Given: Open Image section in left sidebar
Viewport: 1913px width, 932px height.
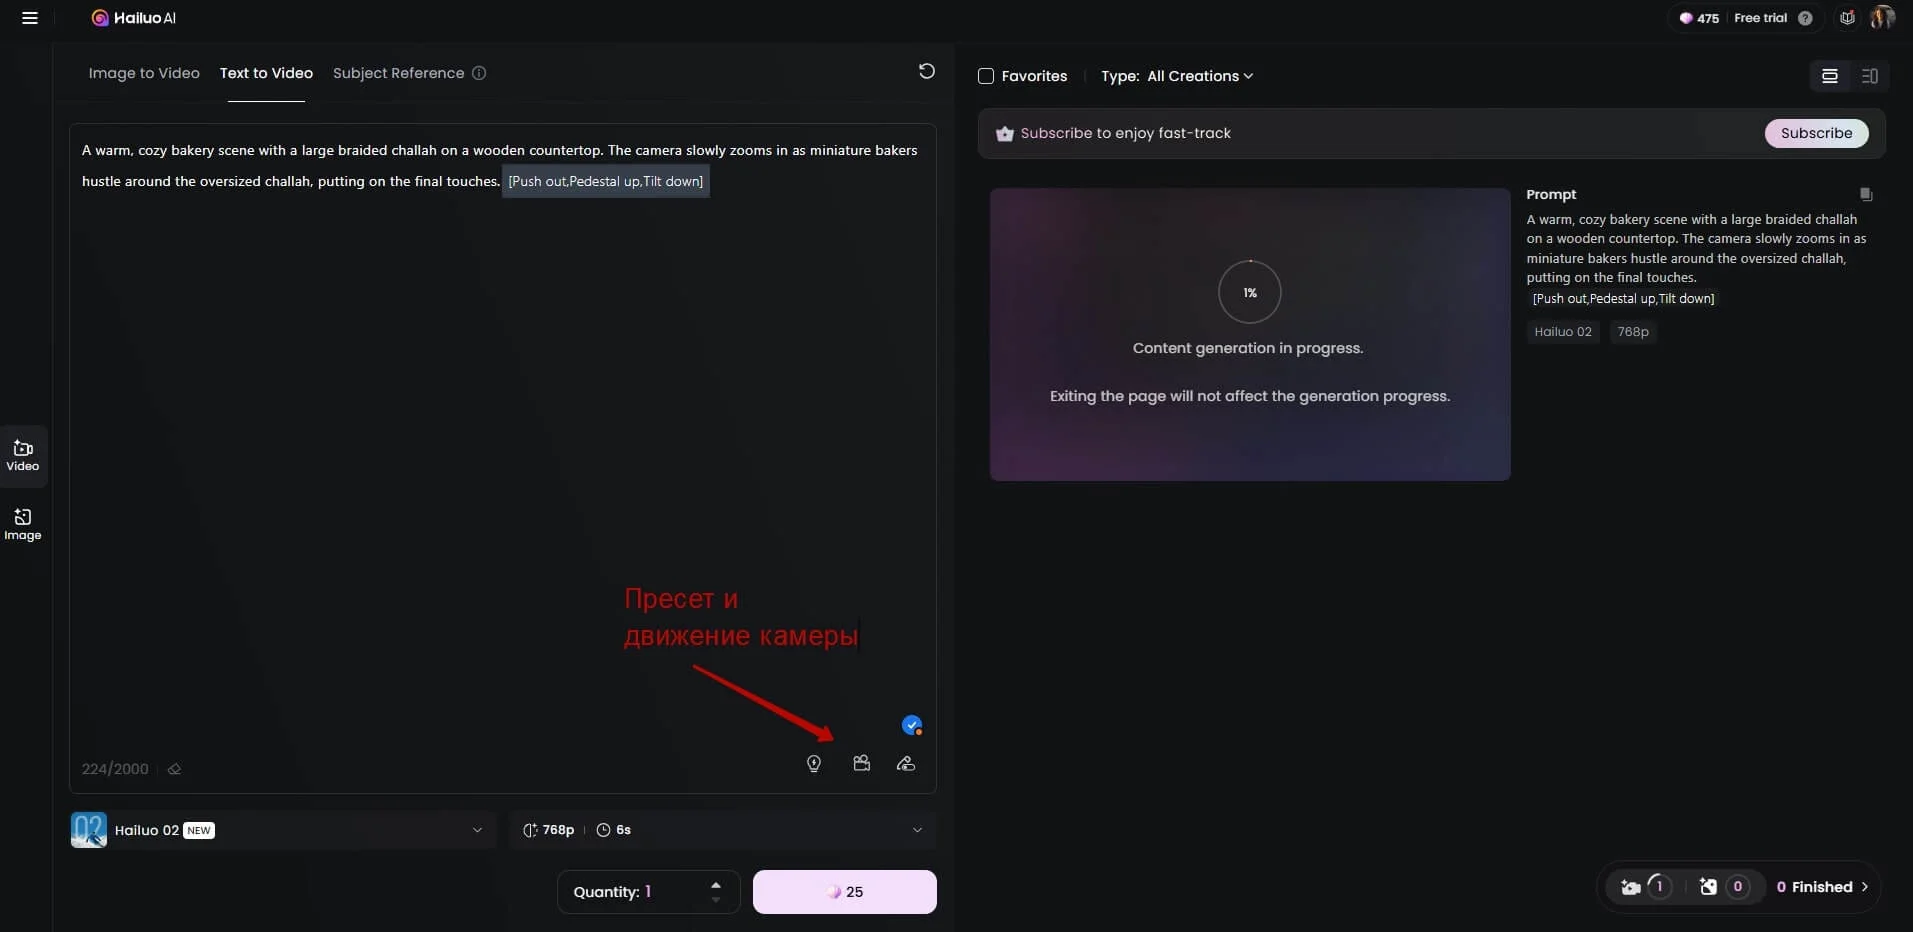Looking at the screenshot, I should (x=23, y=524).
